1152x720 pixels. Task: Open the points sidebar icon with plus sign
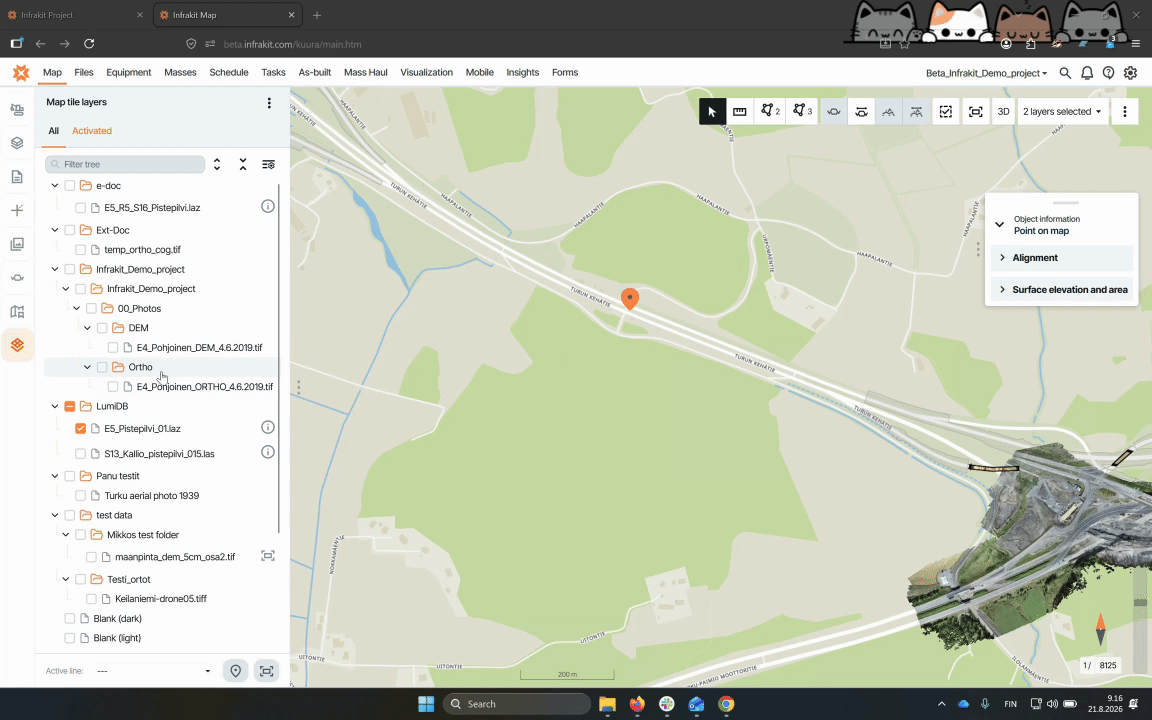[17, 210]
